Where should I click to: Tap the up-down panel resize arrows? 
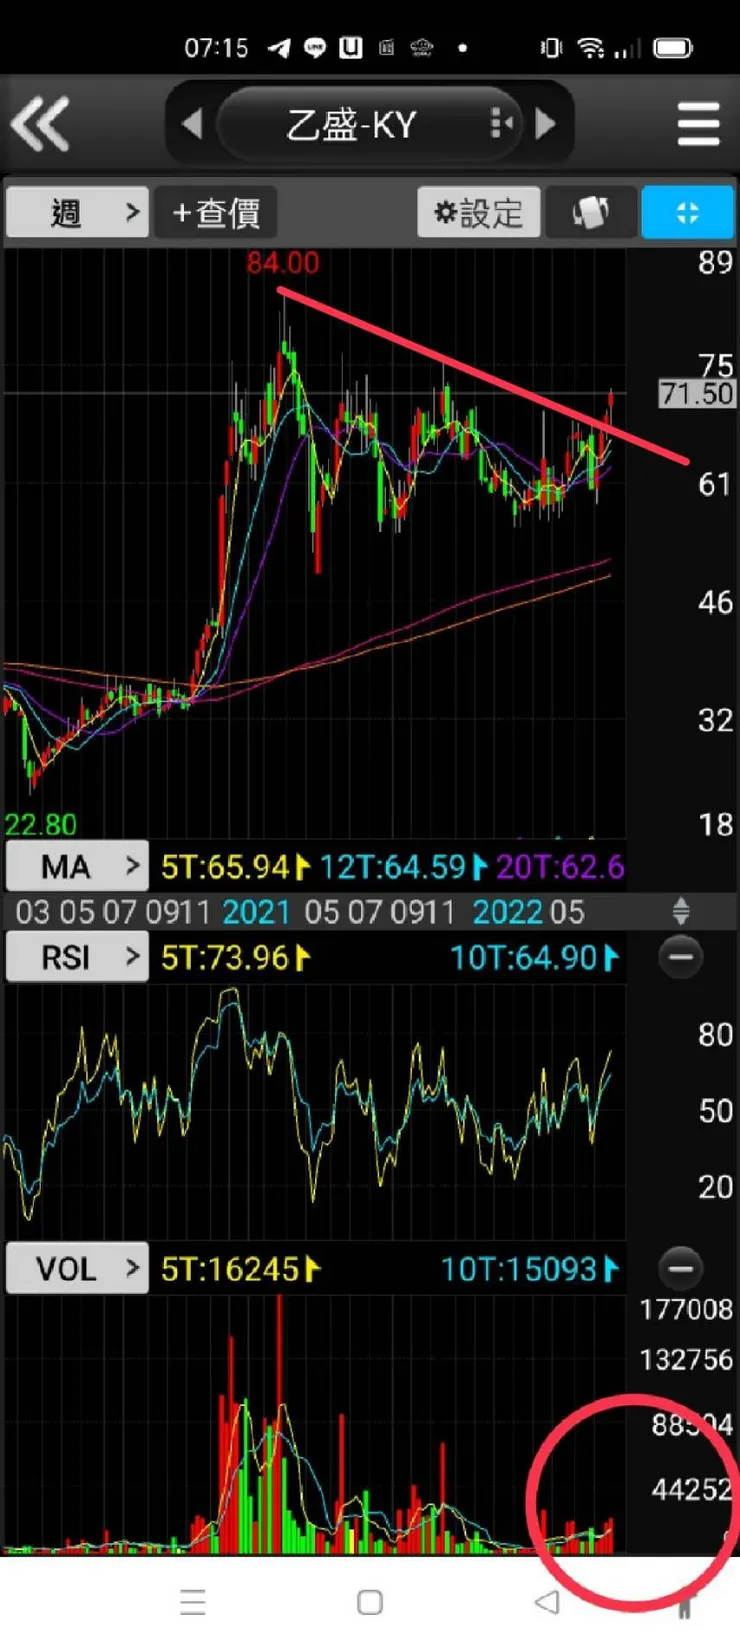point(681,911)
